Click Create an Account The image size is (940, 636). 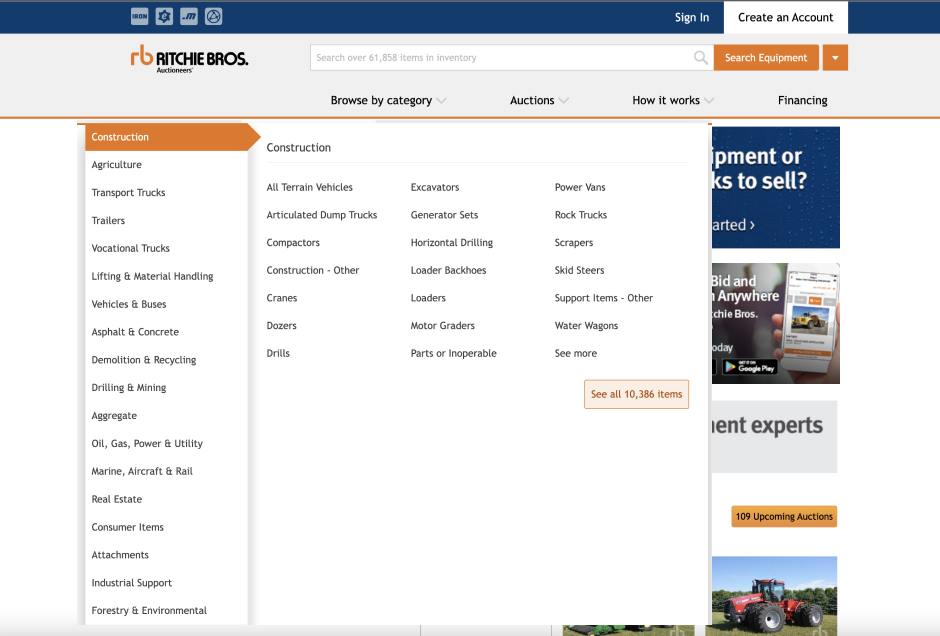[x=785, y=17]
